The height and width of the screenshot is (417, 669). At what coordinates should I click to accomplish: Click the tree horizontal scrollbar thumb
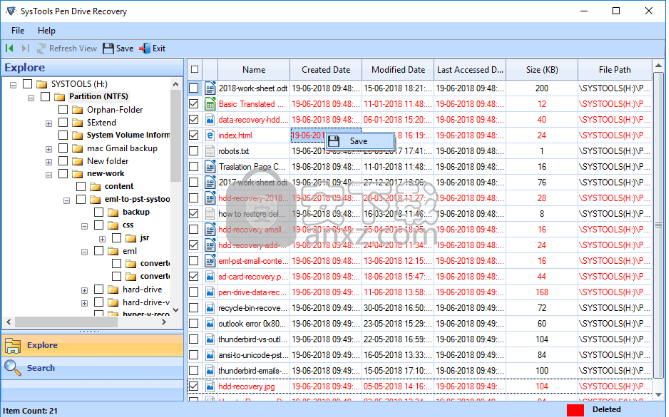(x=66, y=322)
